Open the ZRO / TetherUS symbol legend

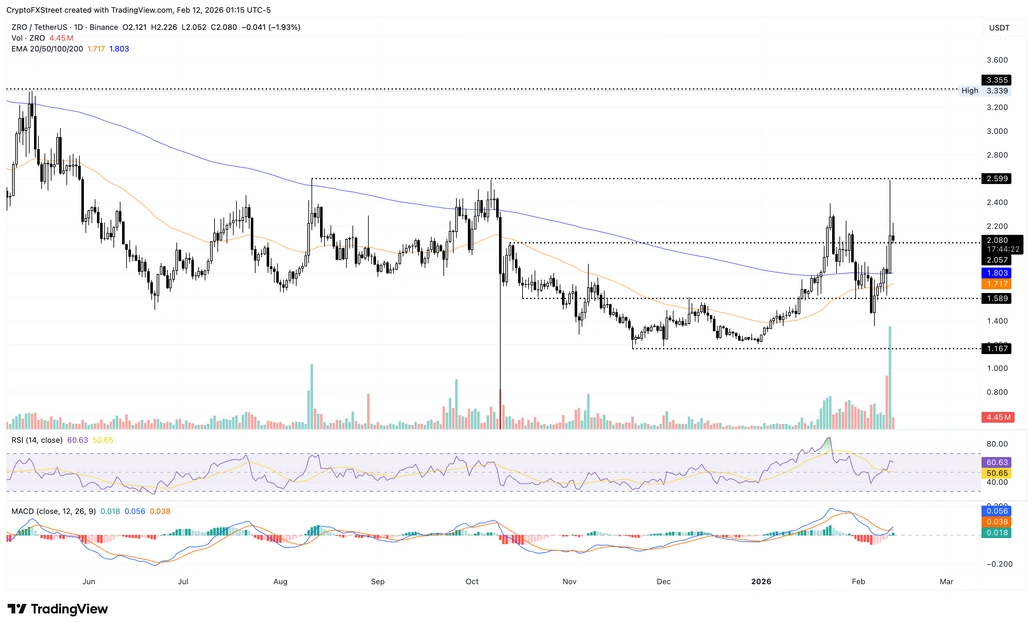42,28
